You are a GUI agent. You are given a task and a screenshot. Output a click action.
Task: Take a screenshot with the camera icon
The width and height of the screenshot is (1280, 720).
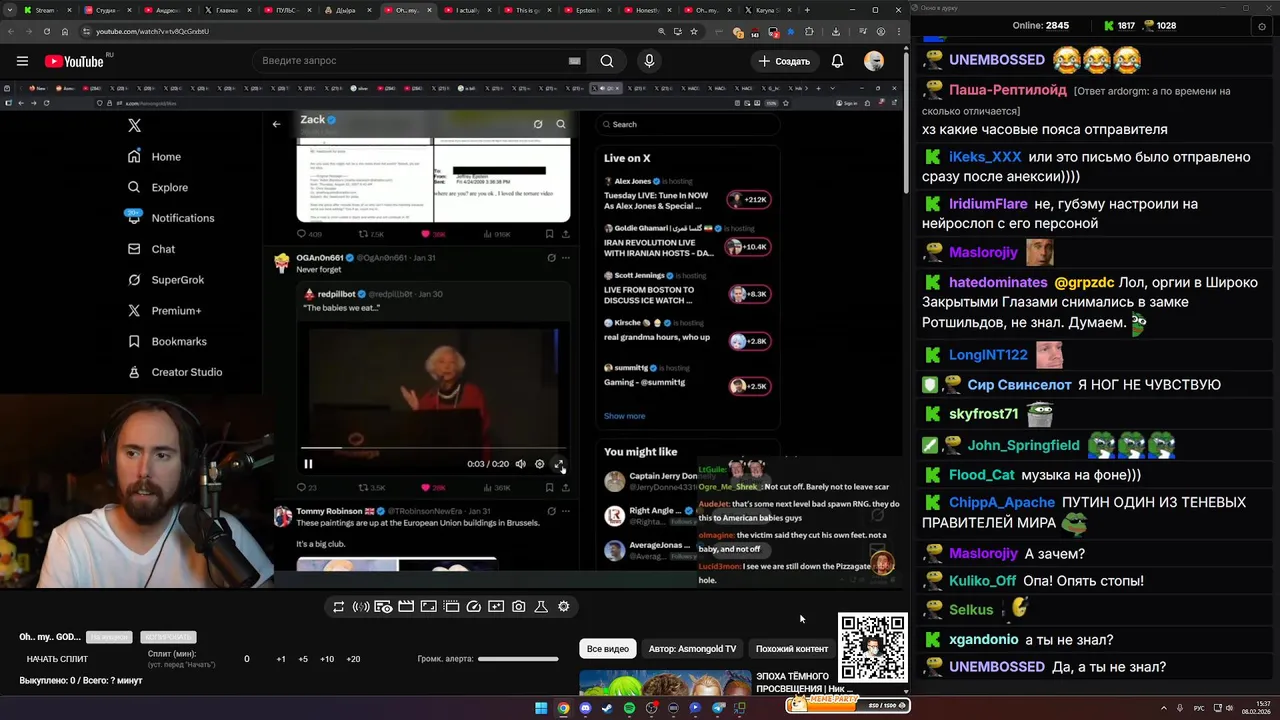518,607
